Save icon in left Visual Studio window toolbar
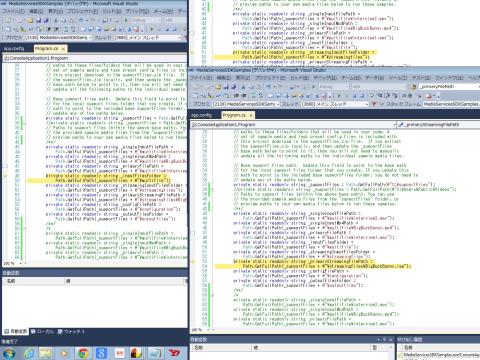This screenshot has height=360, width=480. (x=38, y=20)
